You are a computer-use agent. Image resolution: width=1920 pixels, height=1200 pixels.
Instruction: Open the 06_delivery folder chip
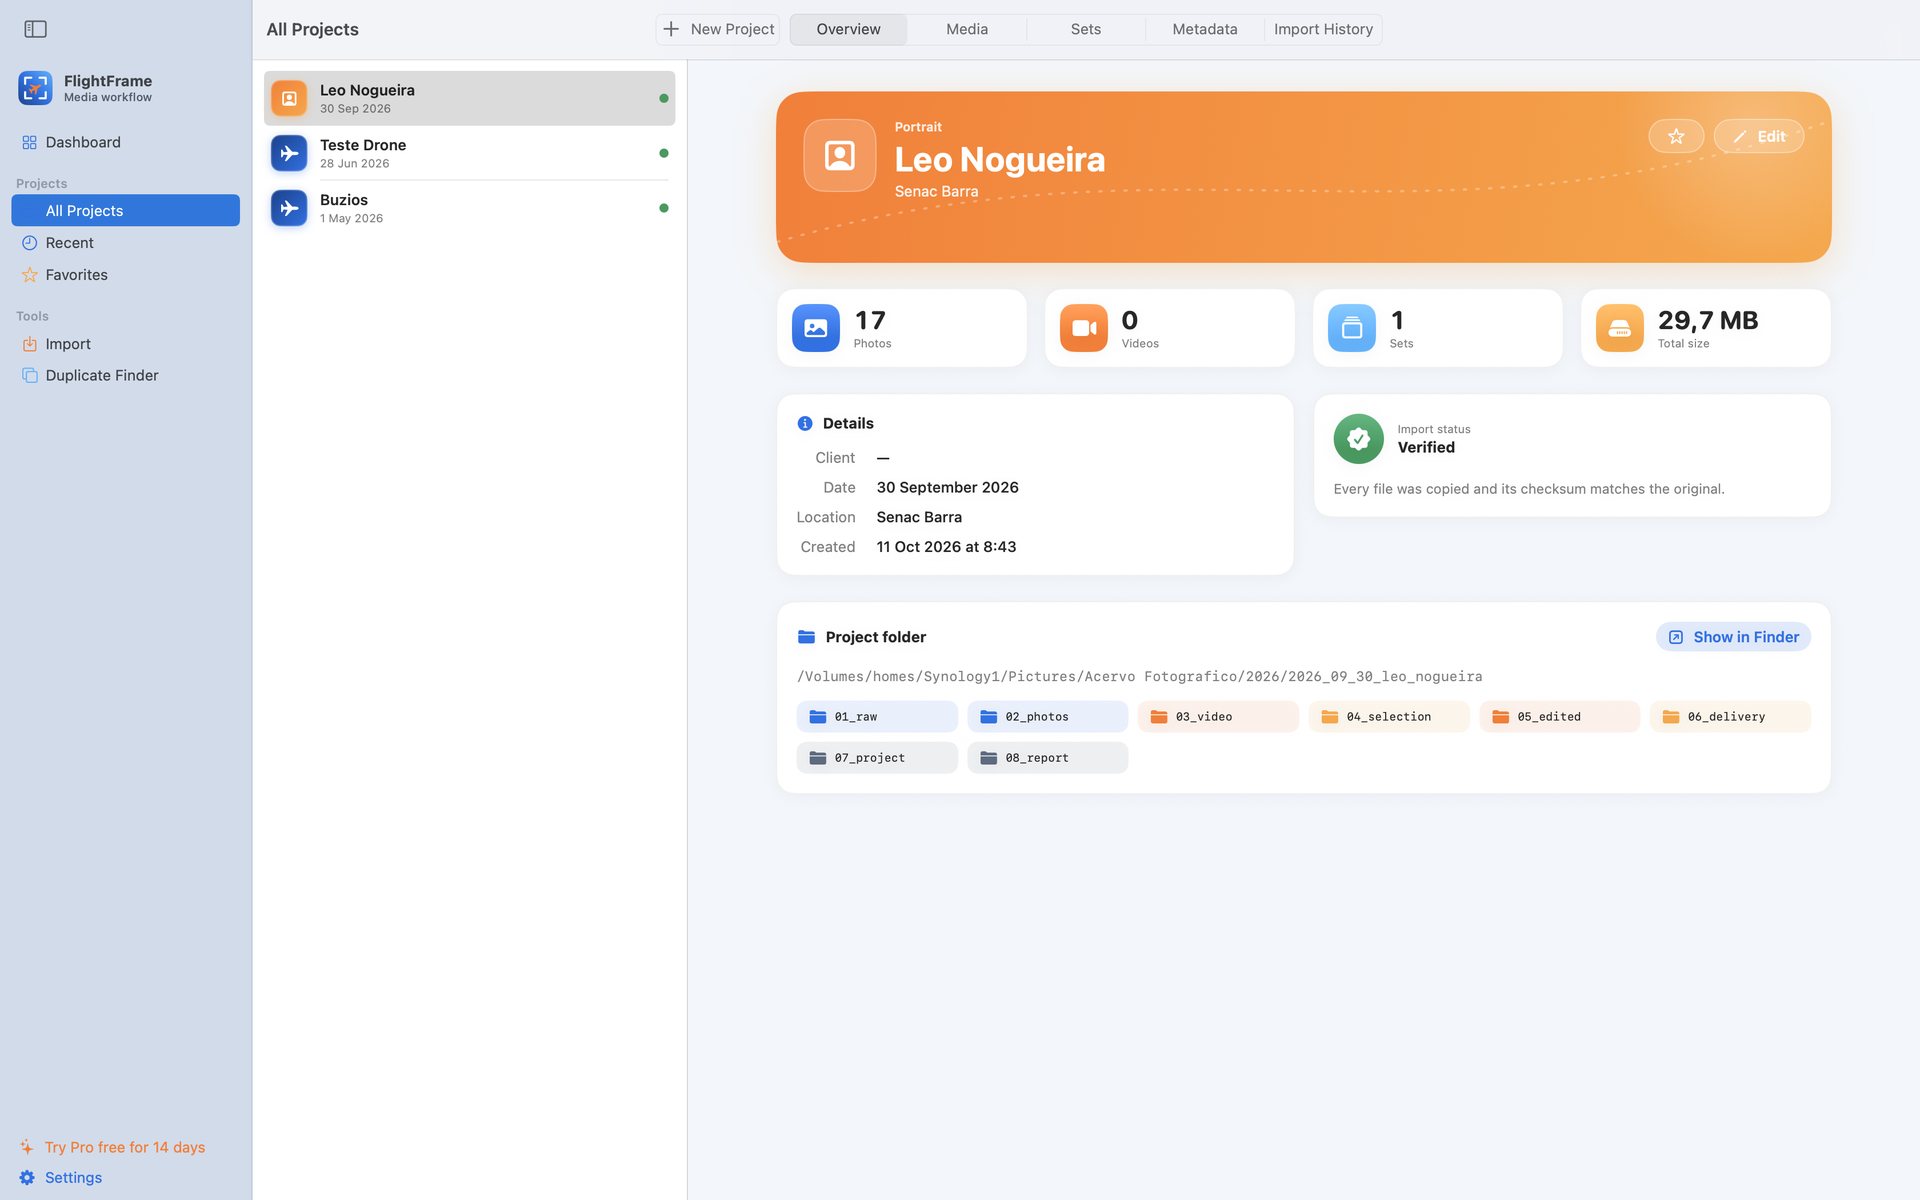1730,717
